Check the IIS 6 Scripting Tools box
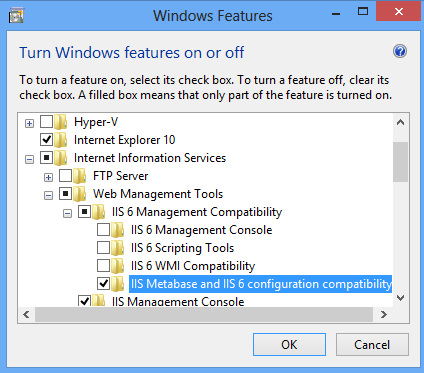Screen dimensions: 424x373 [103, 248]
